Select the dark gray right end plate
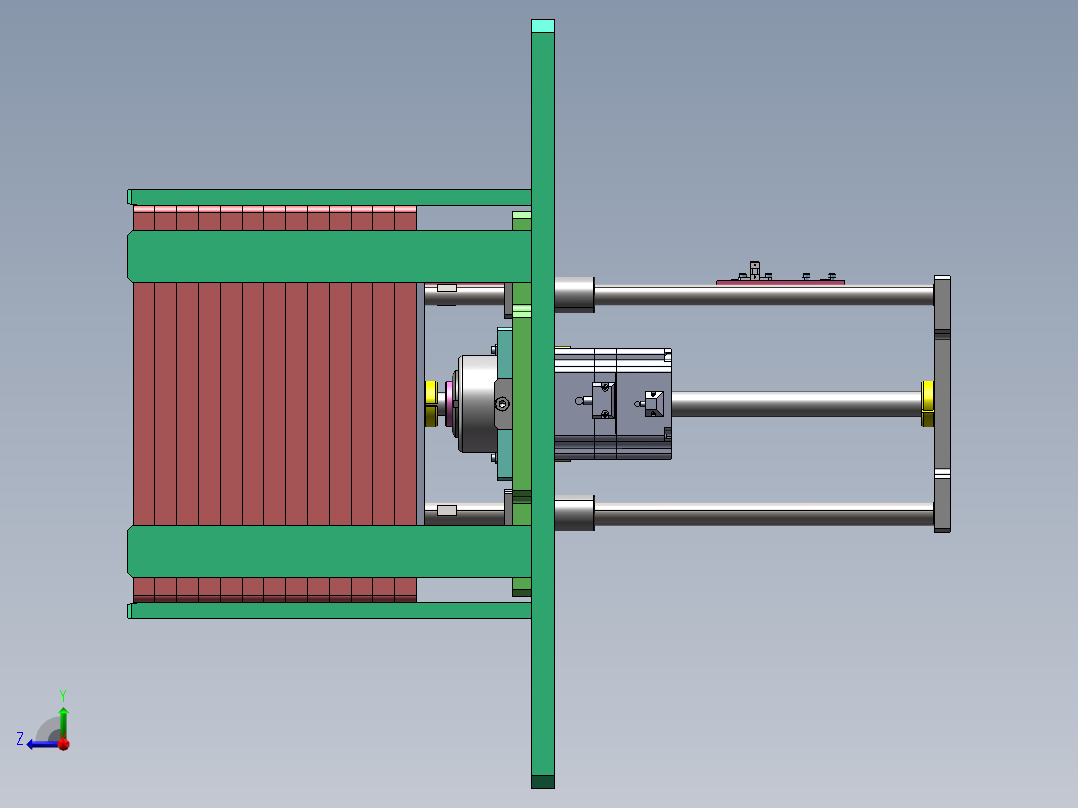1078x808 pixels. click(942, 404)
